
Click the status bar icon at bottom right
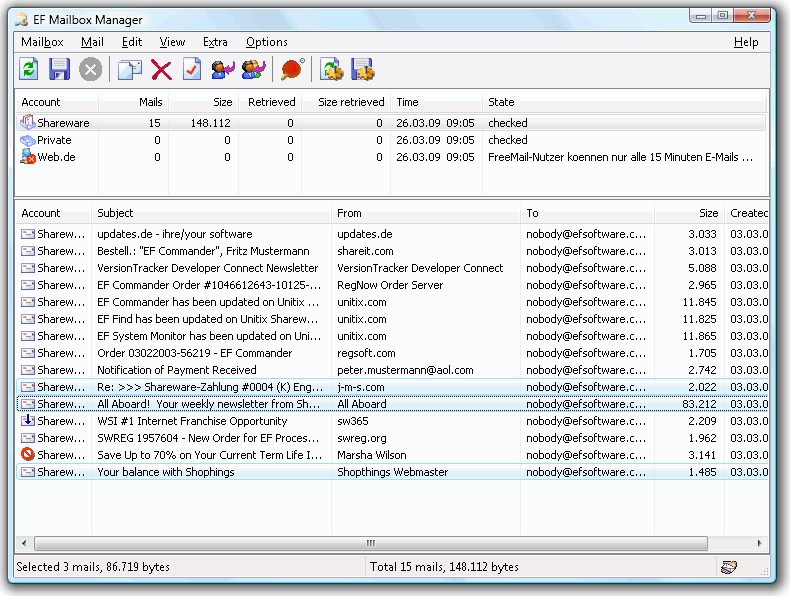pyautogui.click(x=729, y=567)
